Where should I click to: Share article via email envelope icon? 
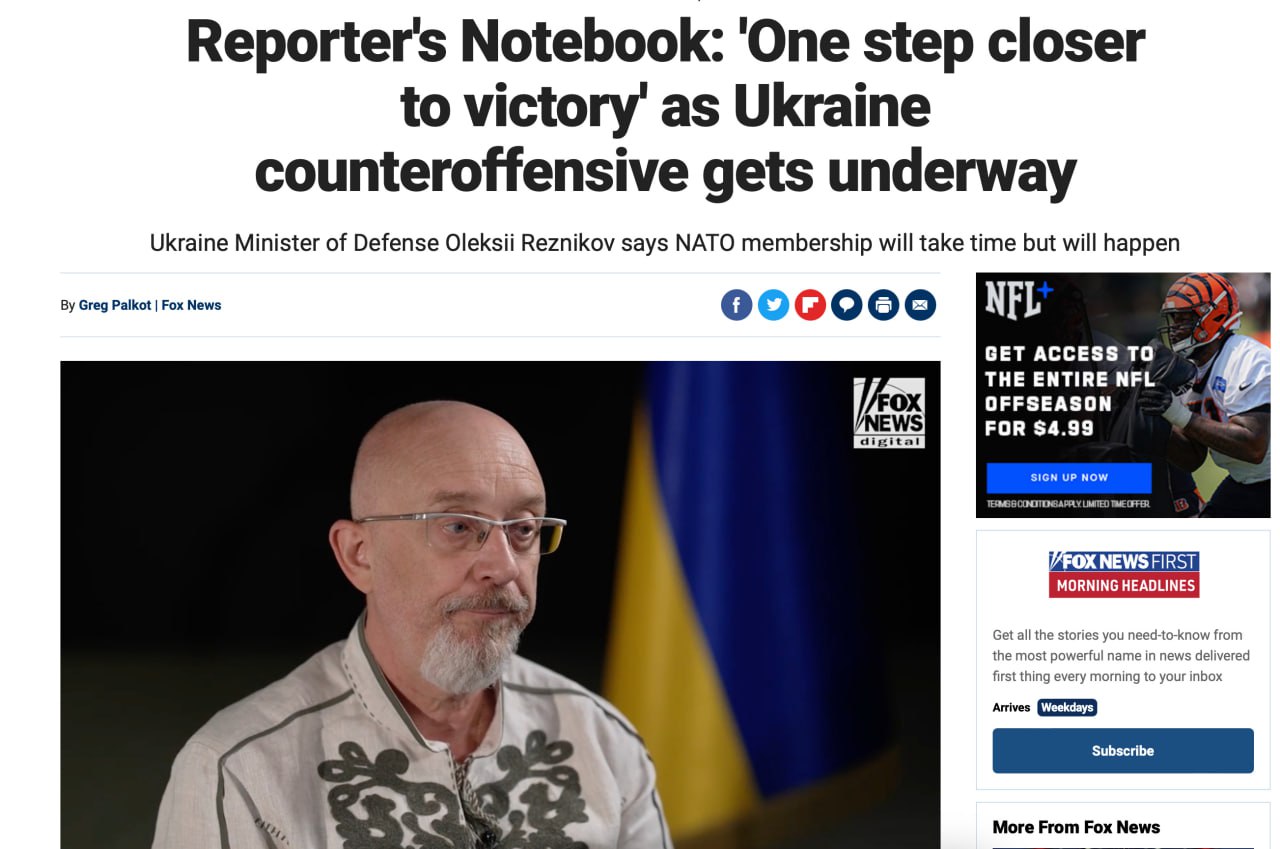920,305
